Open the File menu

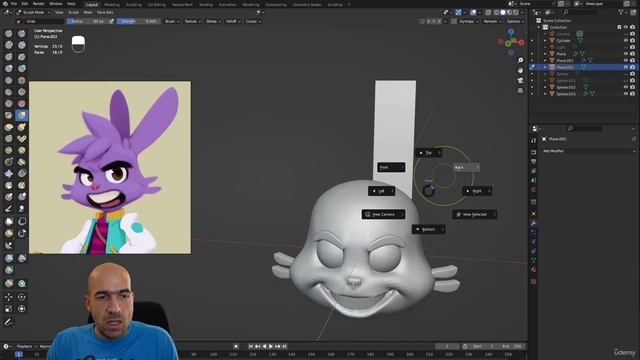pos(14,4)
